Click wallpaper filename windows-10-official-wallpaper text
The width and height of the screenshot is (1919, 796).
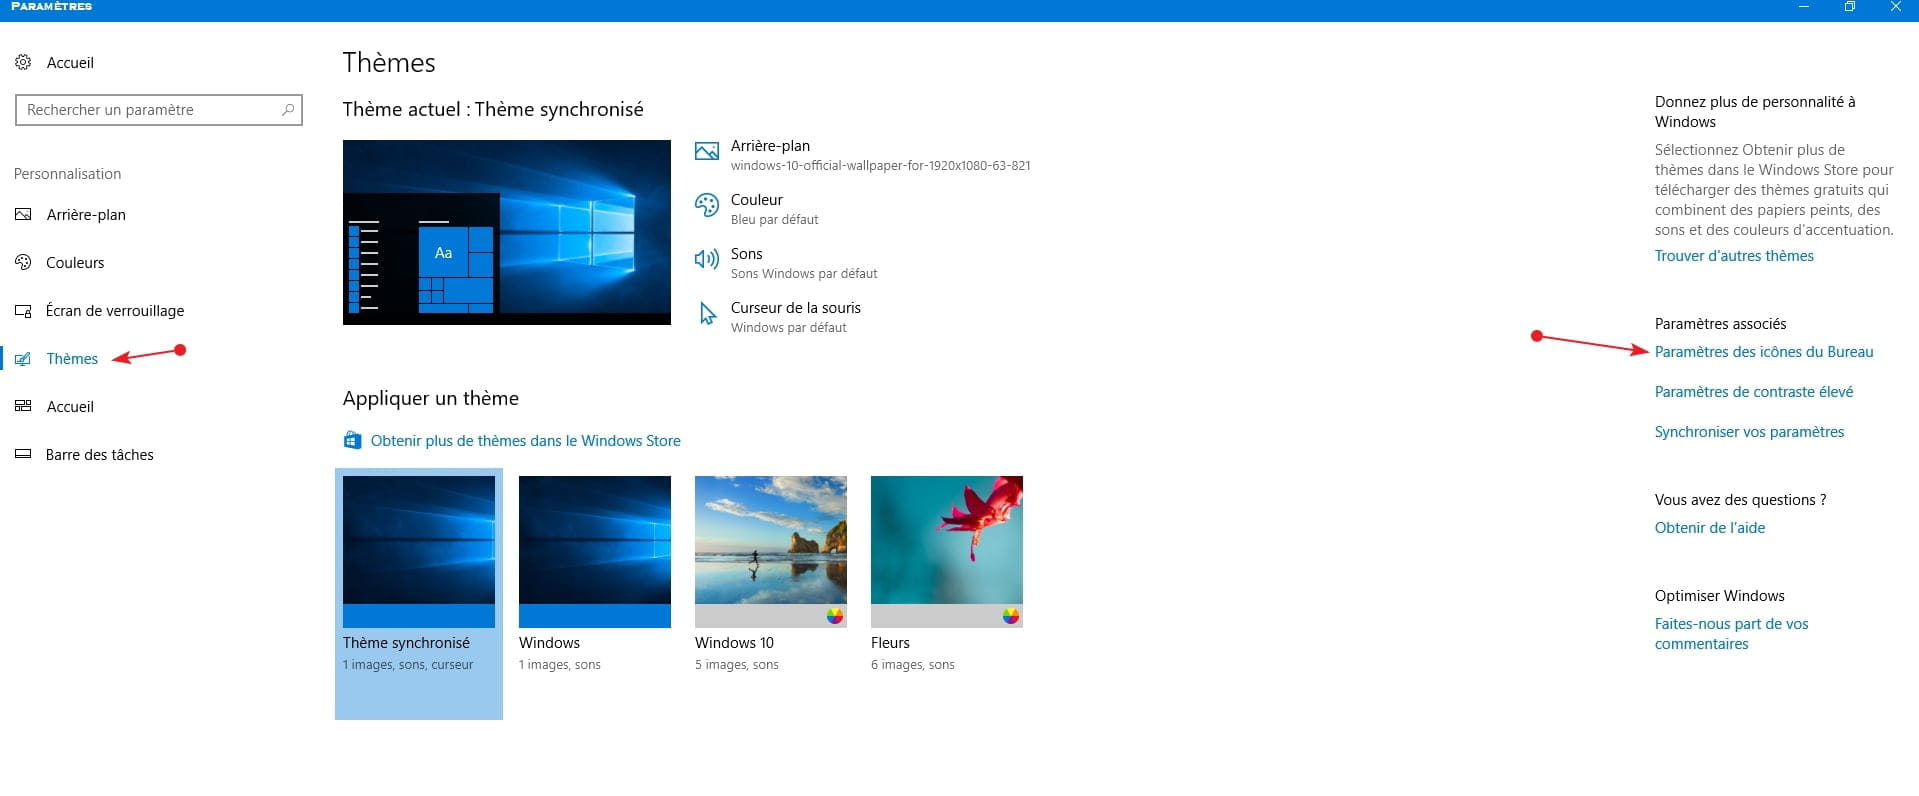[880, 166]
